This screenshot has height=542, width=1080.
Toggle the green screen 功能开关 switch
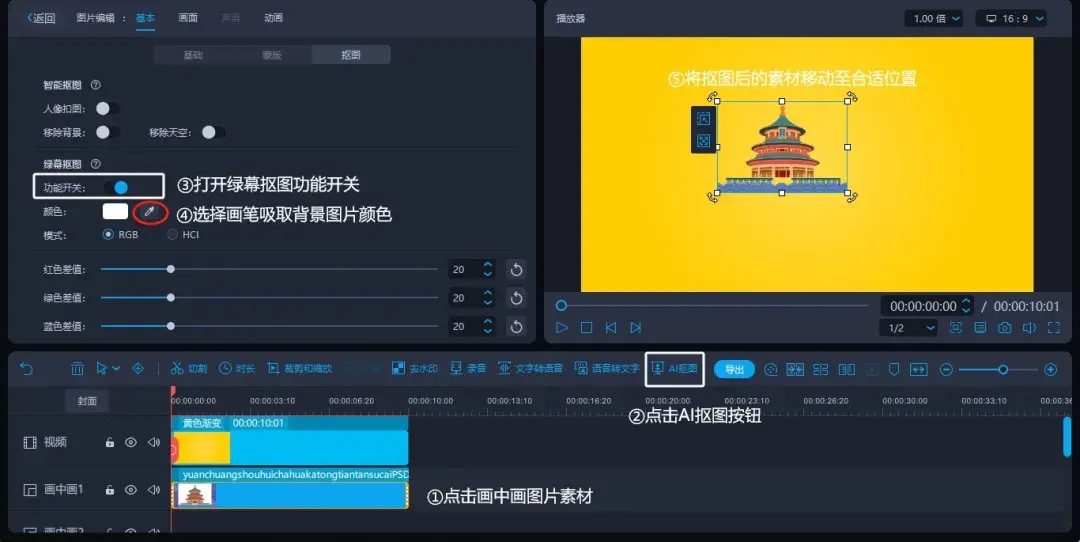click(116, 187)
